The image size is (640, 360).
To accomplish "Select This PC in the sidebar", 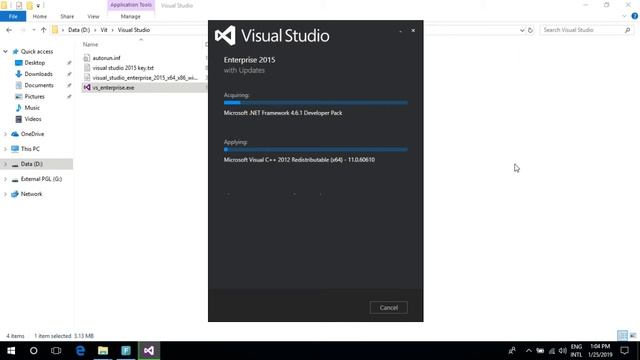I will 30,149.
